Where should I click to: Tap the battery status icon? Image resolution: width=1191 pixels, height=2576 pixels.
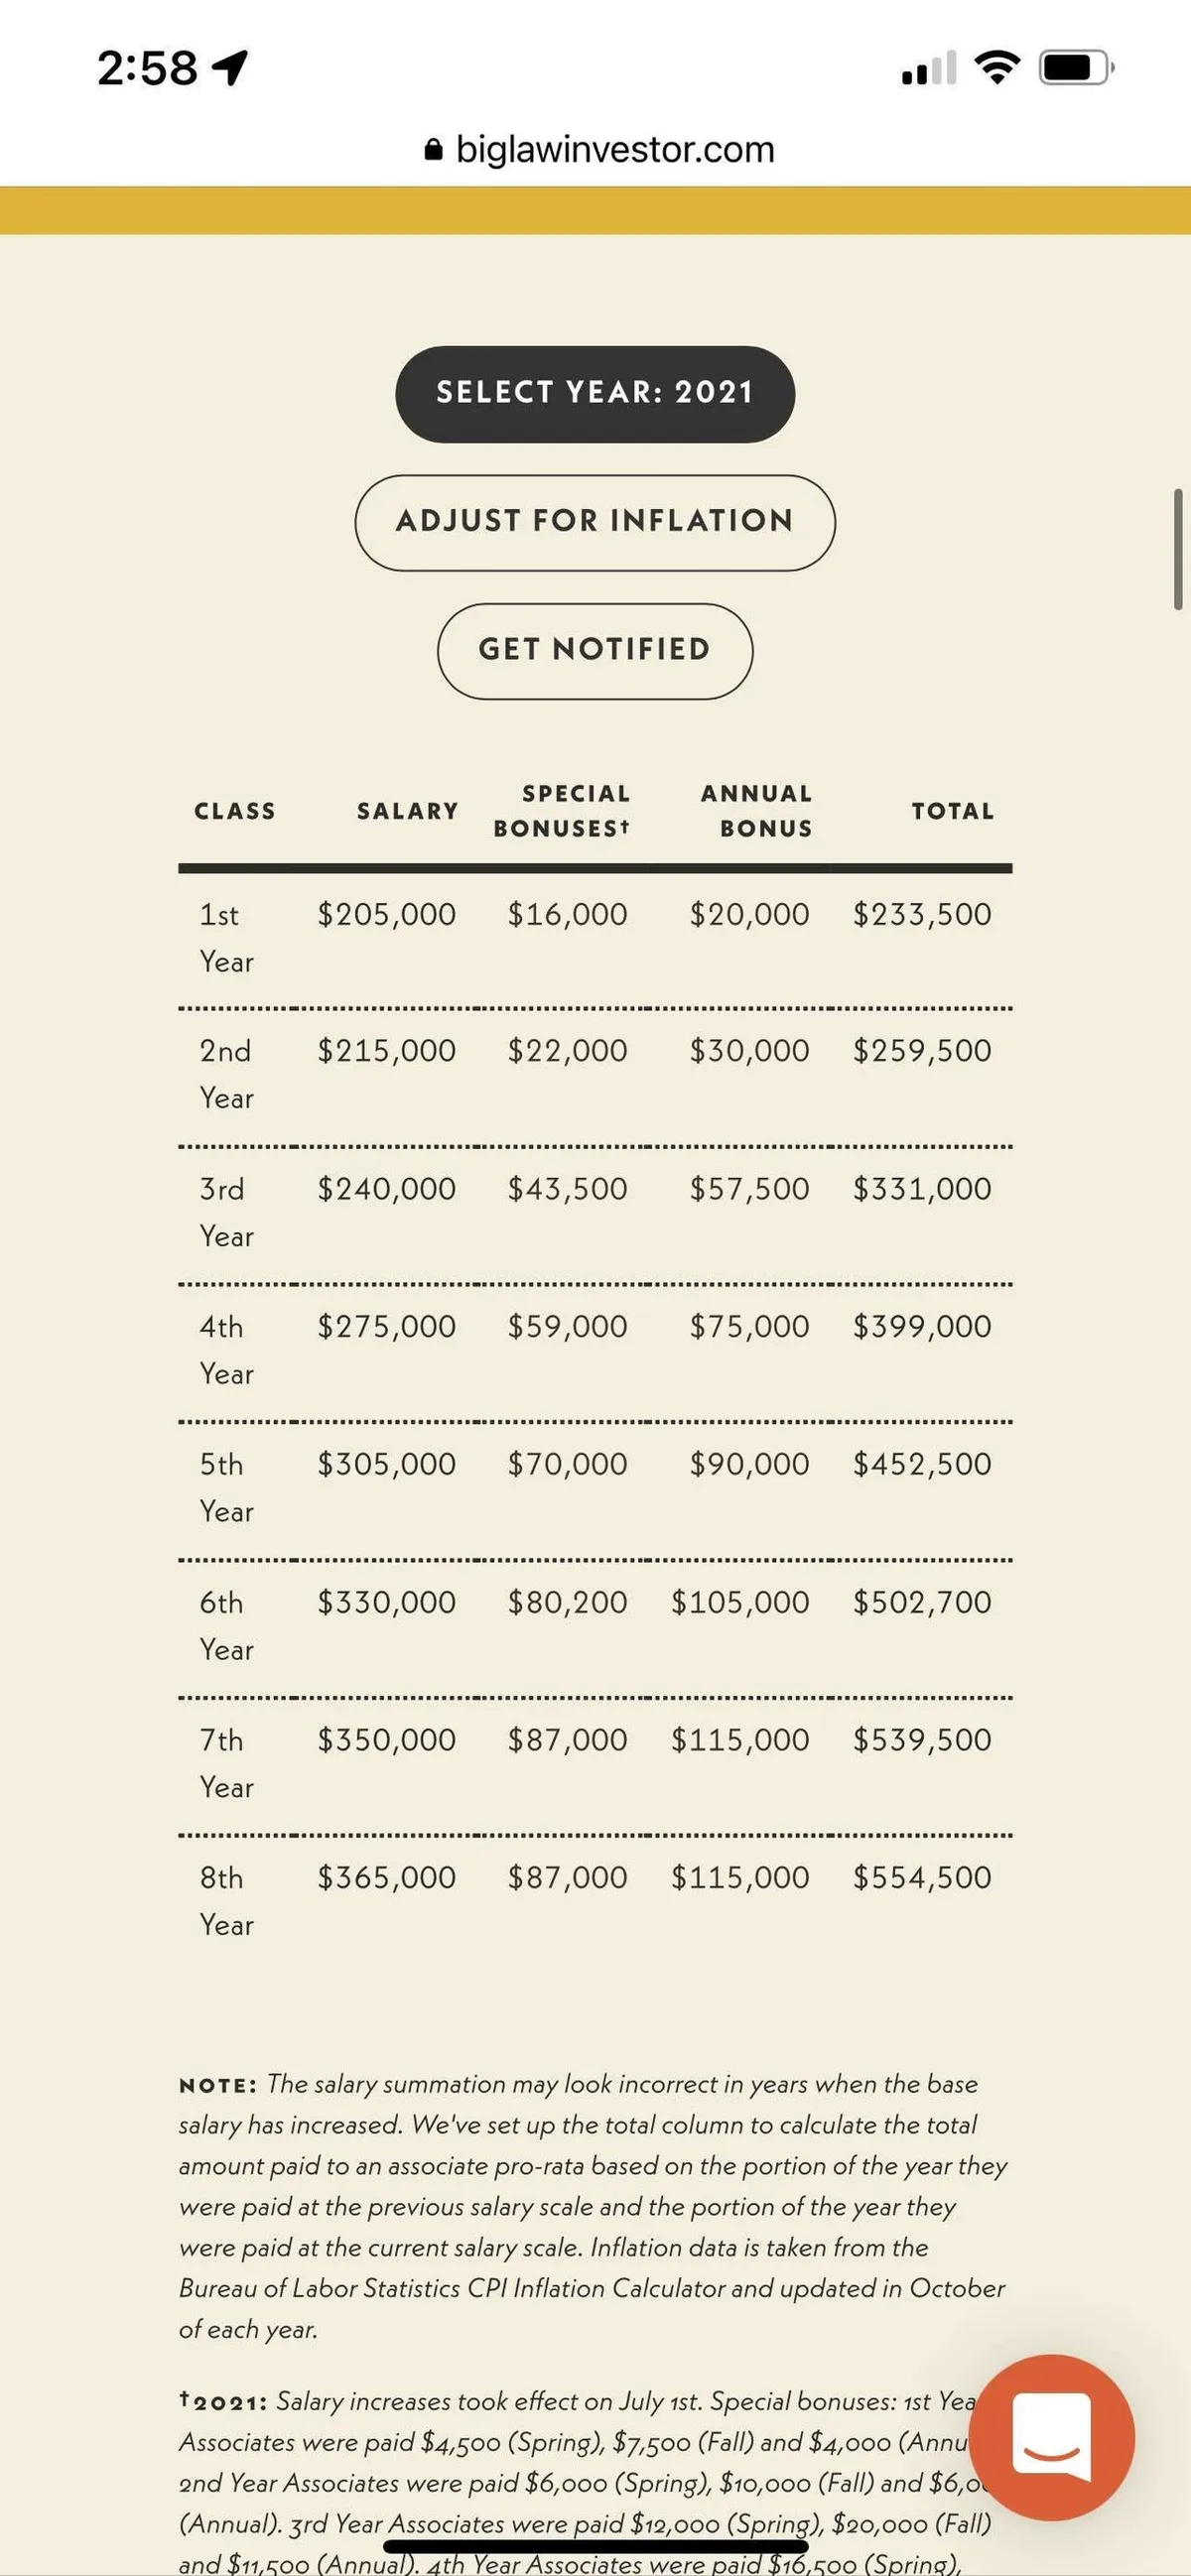[x=1076, y=68]
